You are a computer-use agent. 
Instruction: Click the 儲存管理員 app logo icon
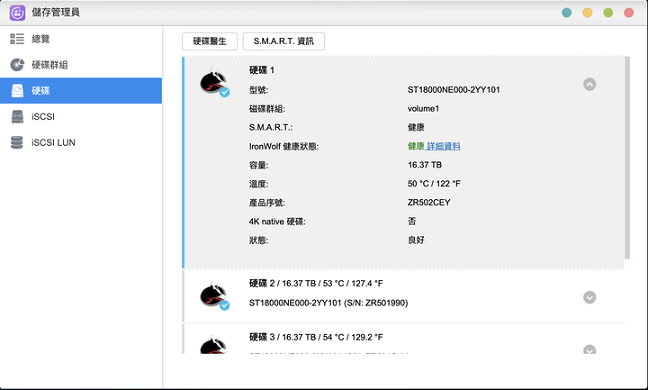pos(17,13)
